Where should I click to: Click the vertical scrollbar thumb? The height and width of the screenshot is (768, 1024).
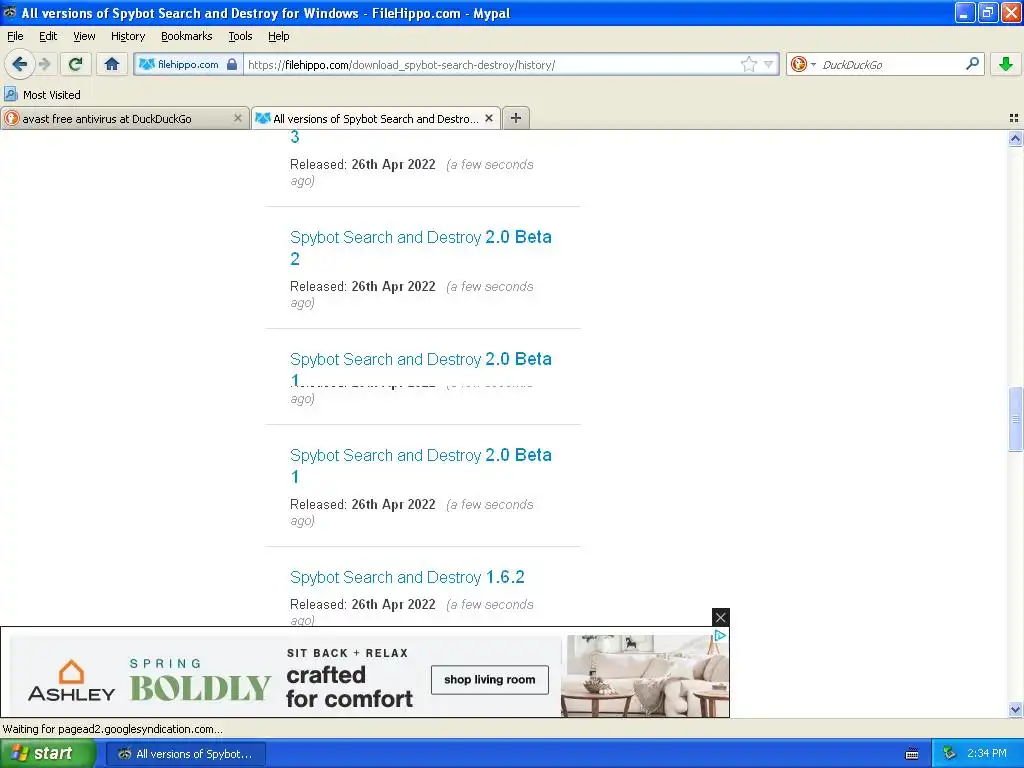click(x=1016, y=419)
